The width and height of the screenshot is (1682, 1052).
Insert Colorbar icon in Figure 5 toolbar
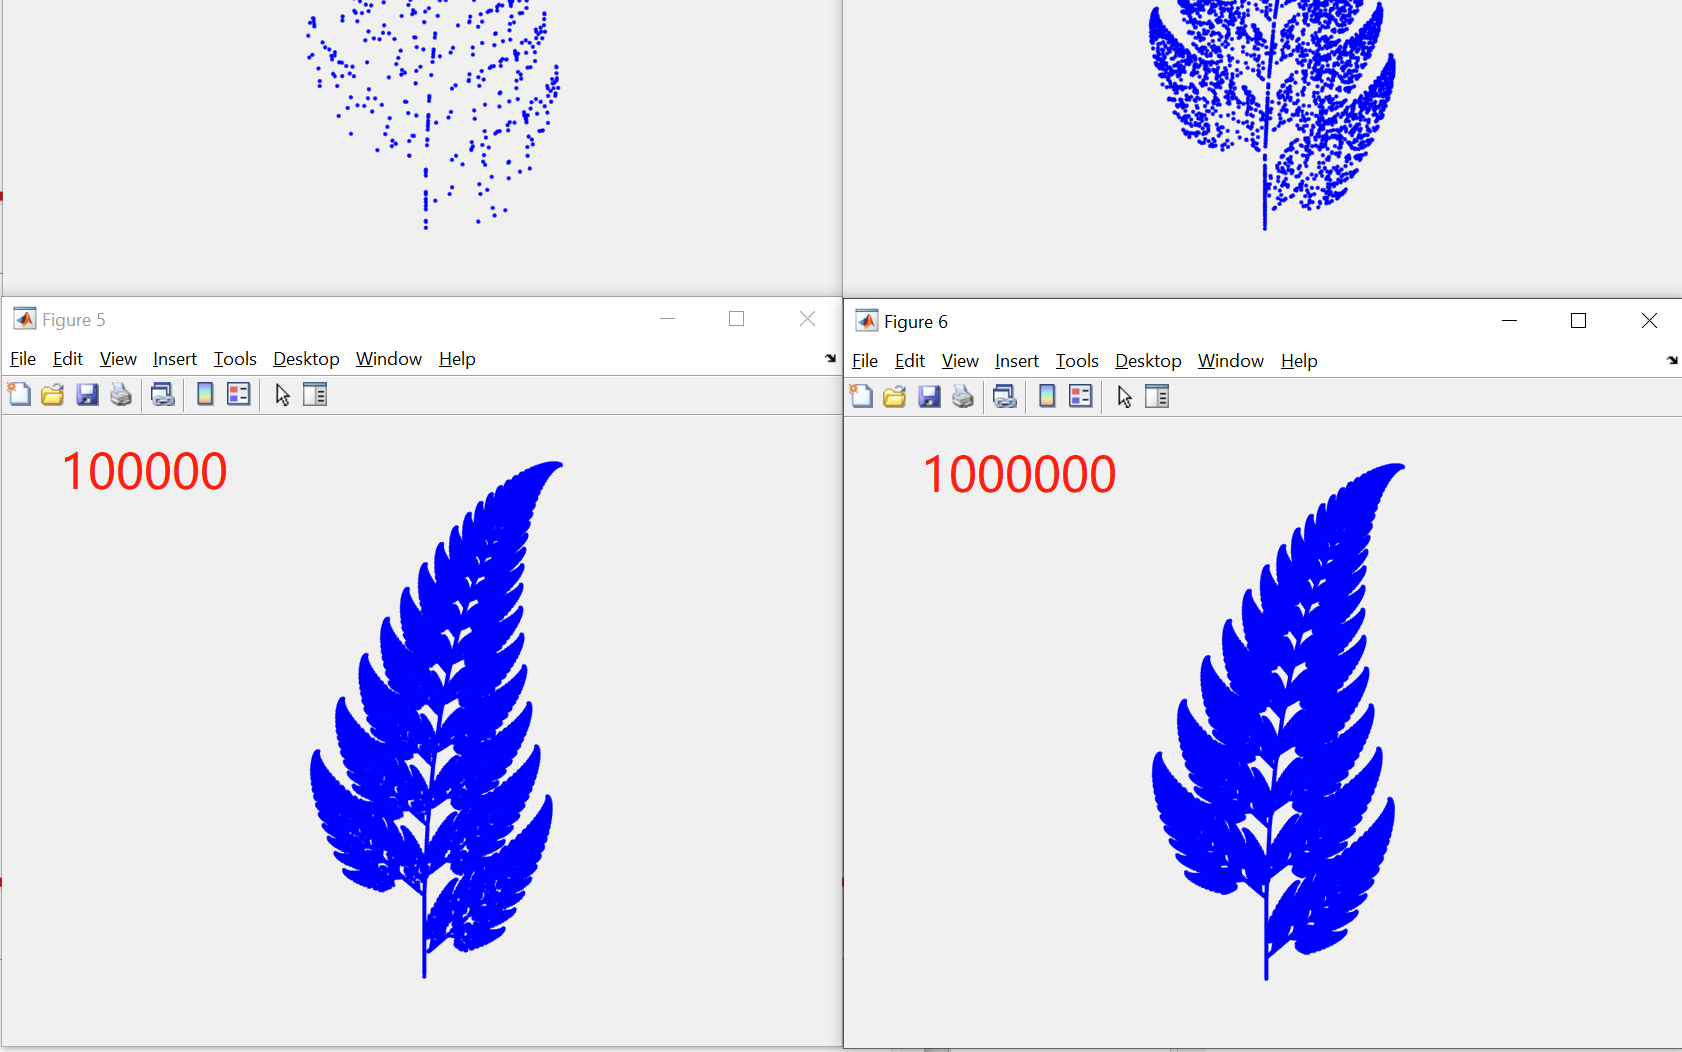(x=205, y=394)
